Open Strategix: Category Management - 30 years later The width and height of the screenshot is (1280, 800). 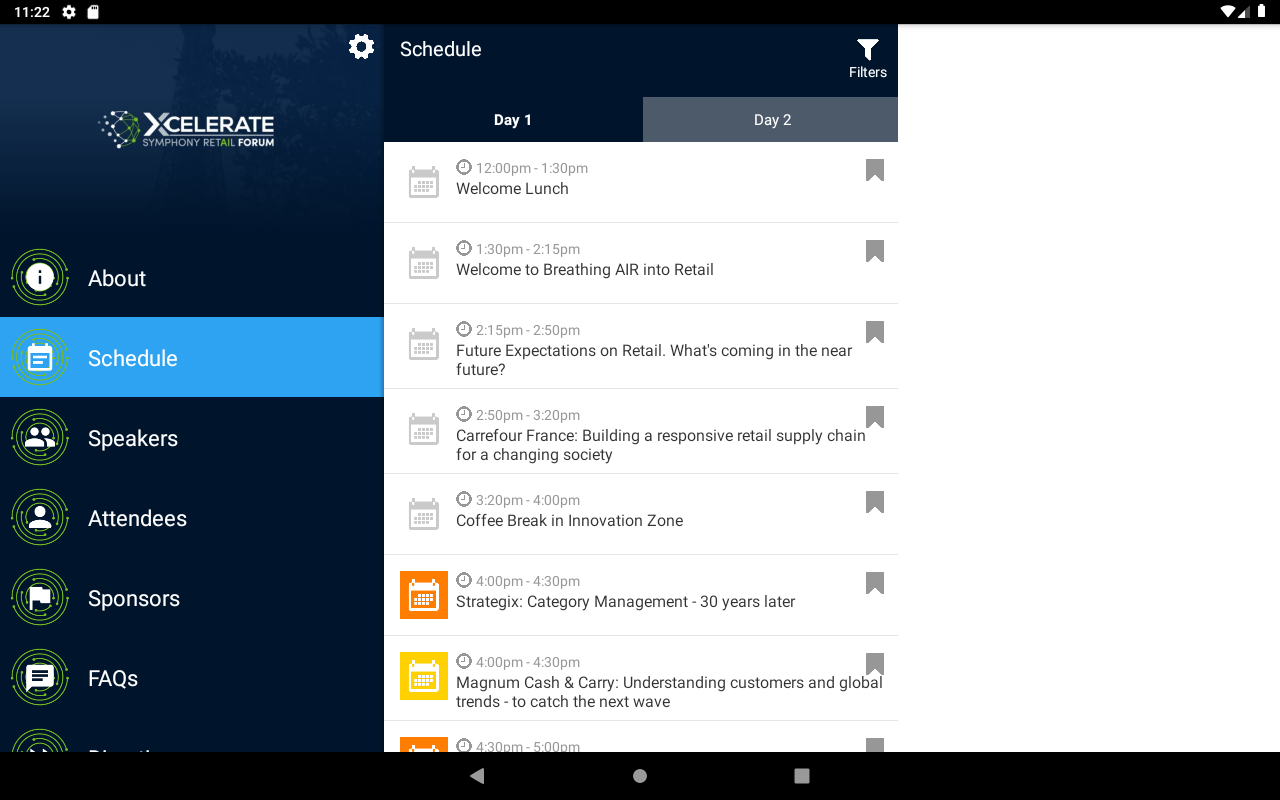[x=626, y=602]
